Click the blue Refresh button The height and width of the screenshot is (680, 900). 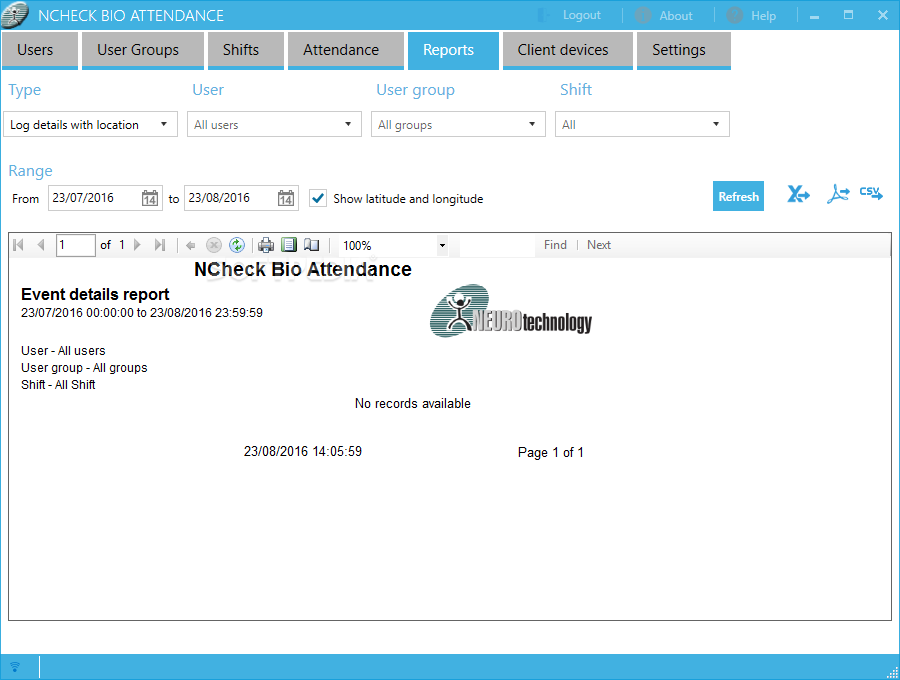pos(738,196)
